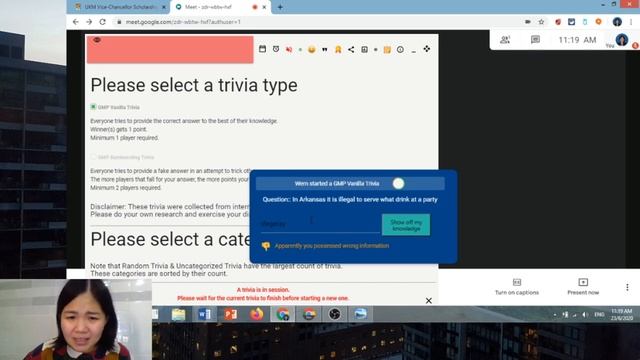Open the smiley emoji icon

tap(311, 49)
